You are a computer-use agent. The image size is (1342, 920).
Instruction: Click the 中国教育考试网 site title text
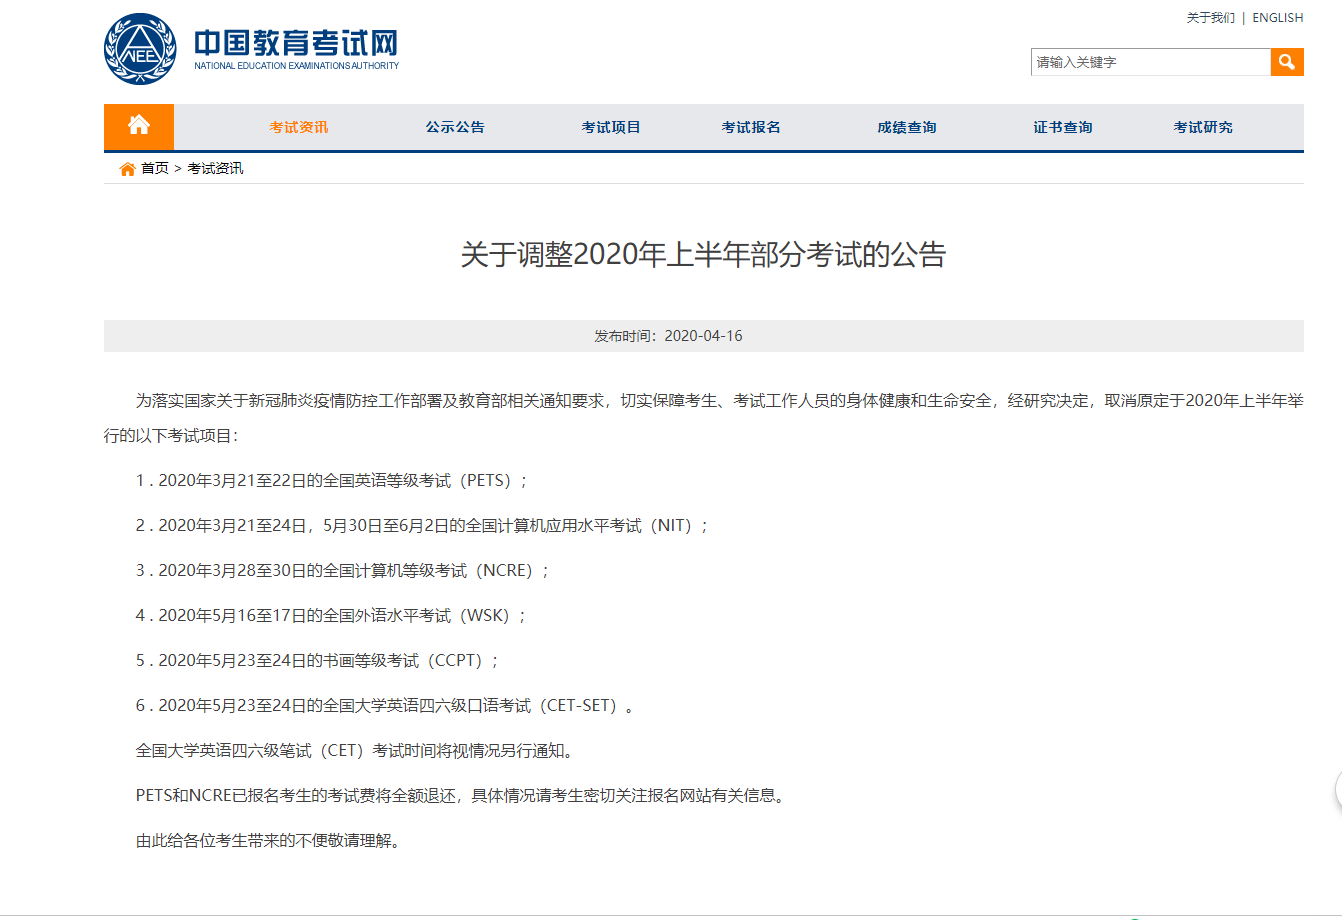click(296, 44)
